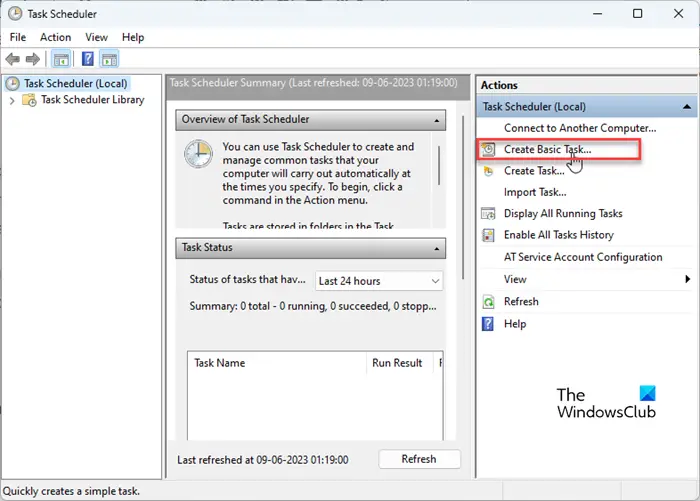
Task: Toggle Show/Hide Console Tree toolbar icon
Action: click(61, 59)
